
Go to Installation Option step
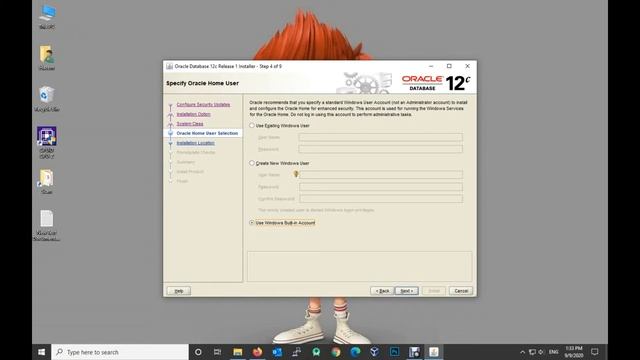pos(193,114)
